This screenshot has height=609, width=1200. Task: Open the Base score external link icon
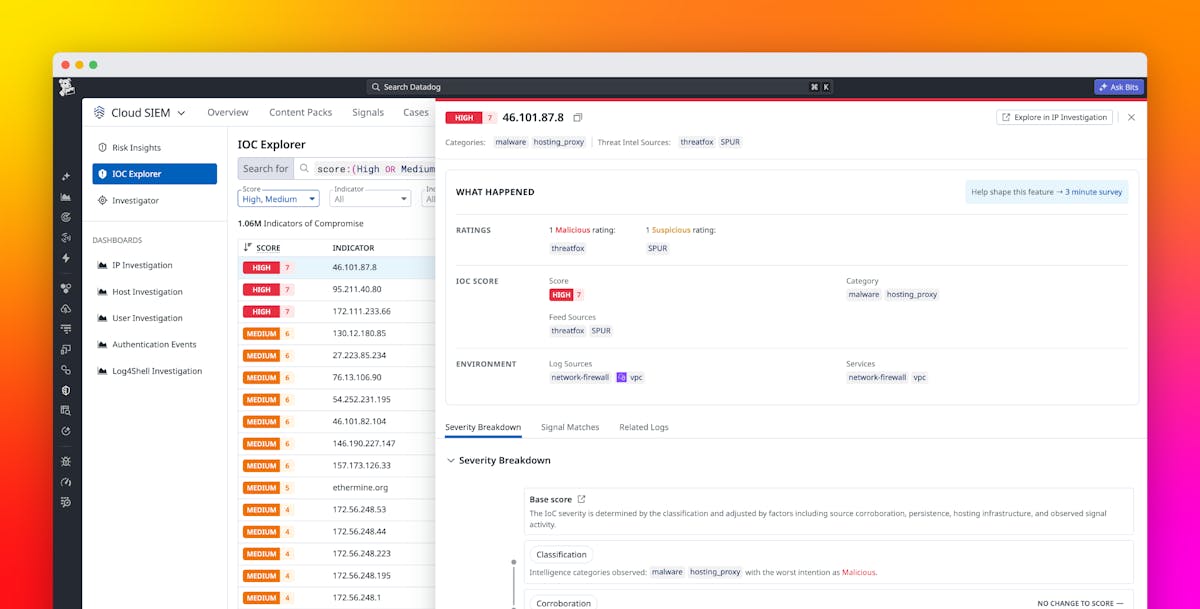click(x=584, y=498)
